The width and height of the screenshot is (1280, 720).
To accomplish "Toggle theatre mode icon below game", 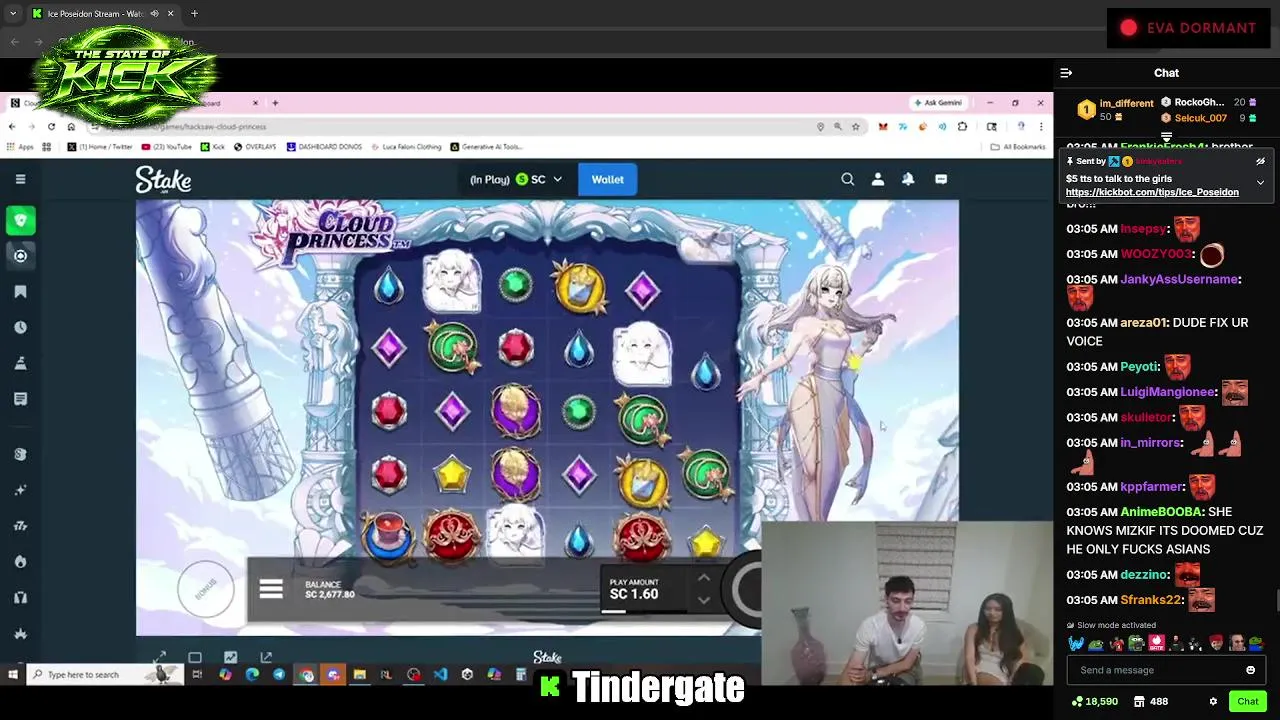I will tap(195, 657).
